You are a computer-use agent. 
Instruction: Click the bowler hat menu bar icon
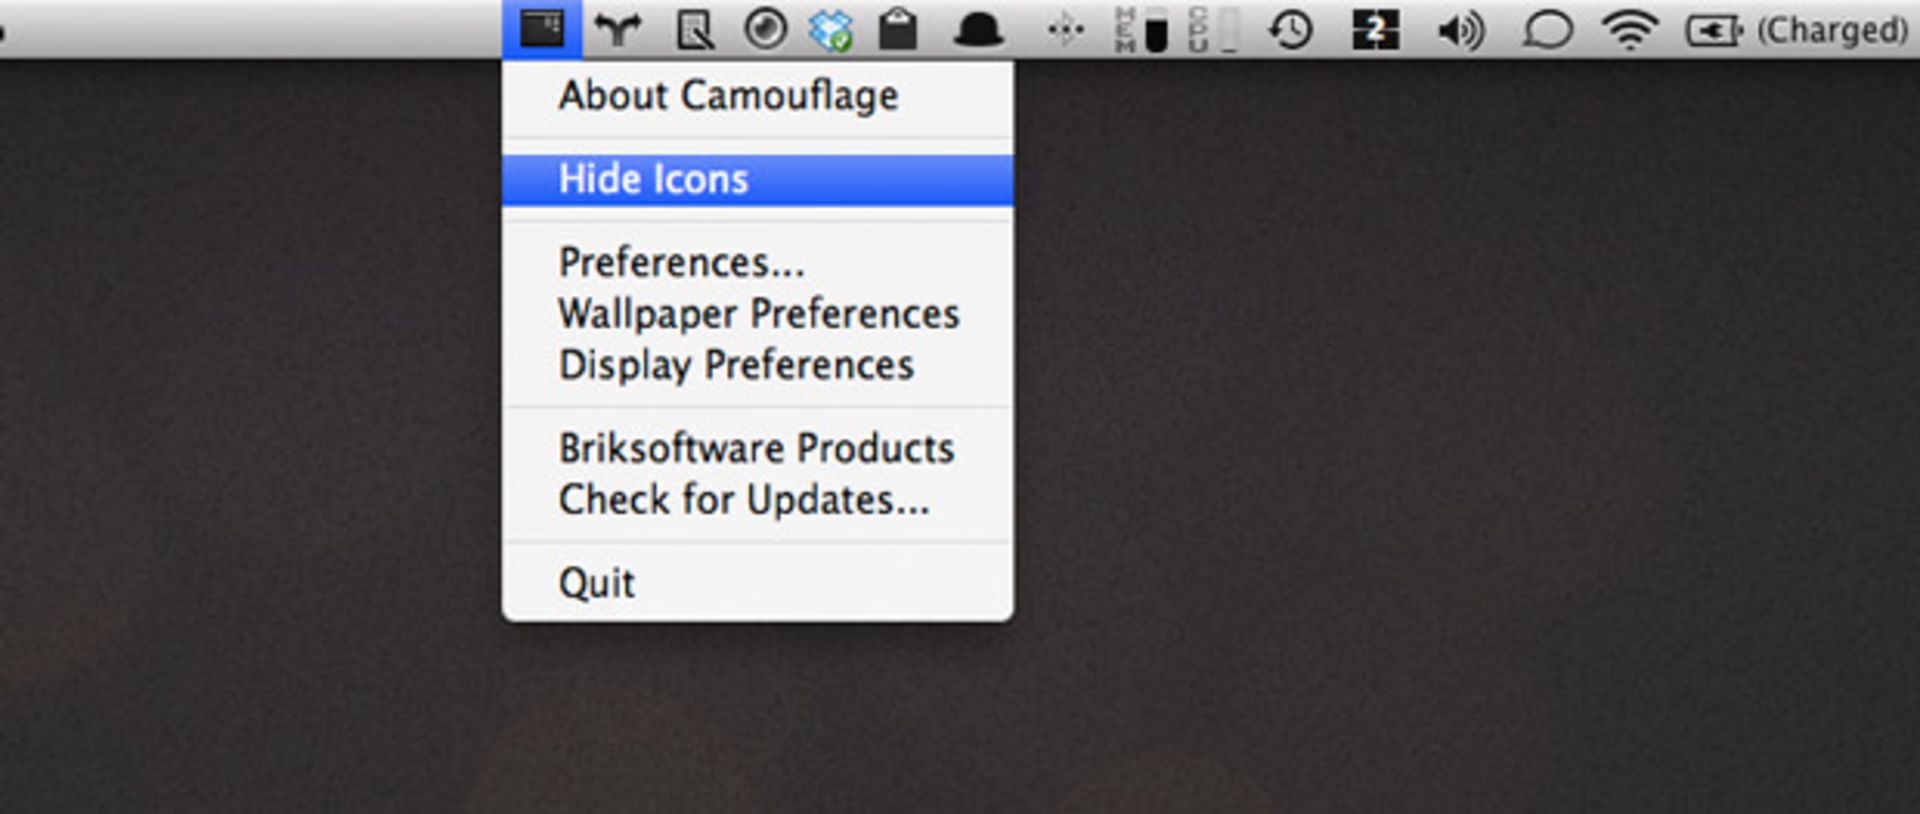click(978, 31)
